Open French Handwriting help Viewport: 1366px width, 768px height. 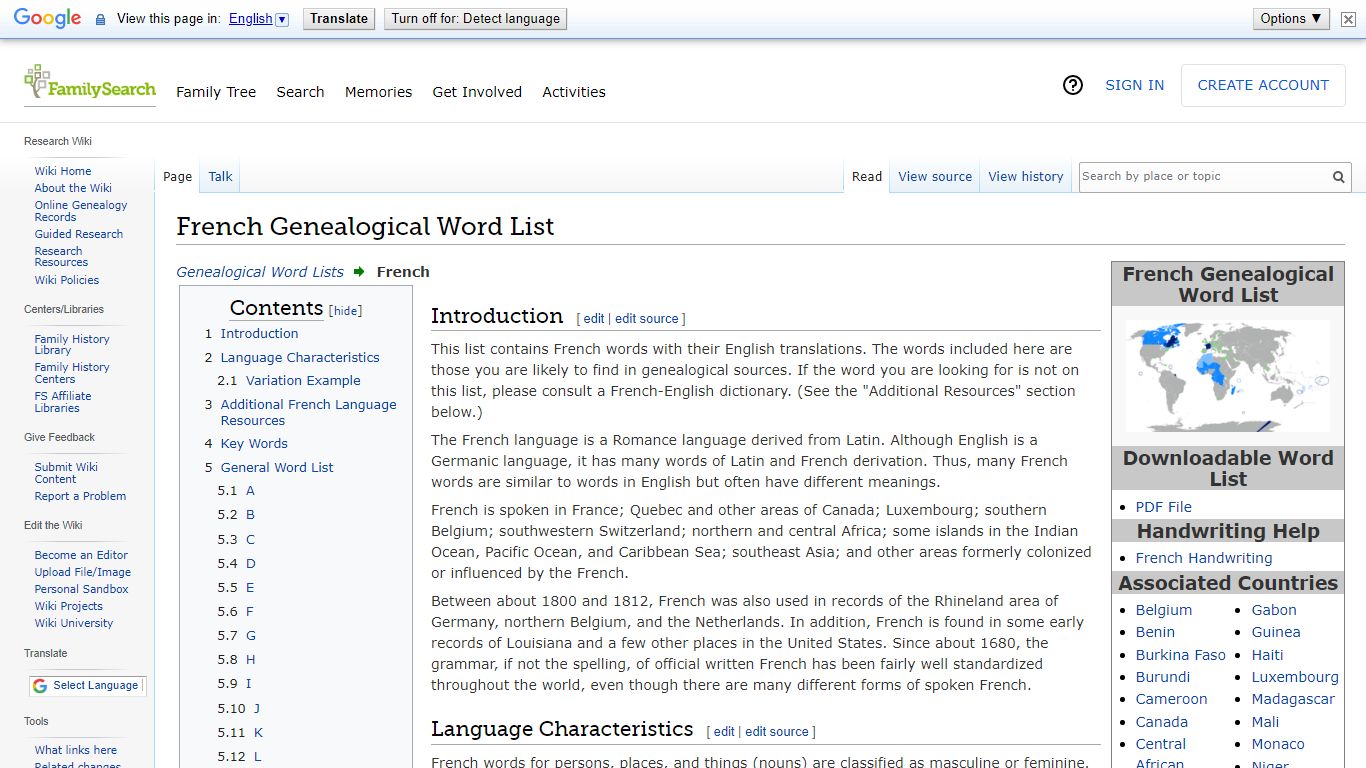coord(1204,558)
